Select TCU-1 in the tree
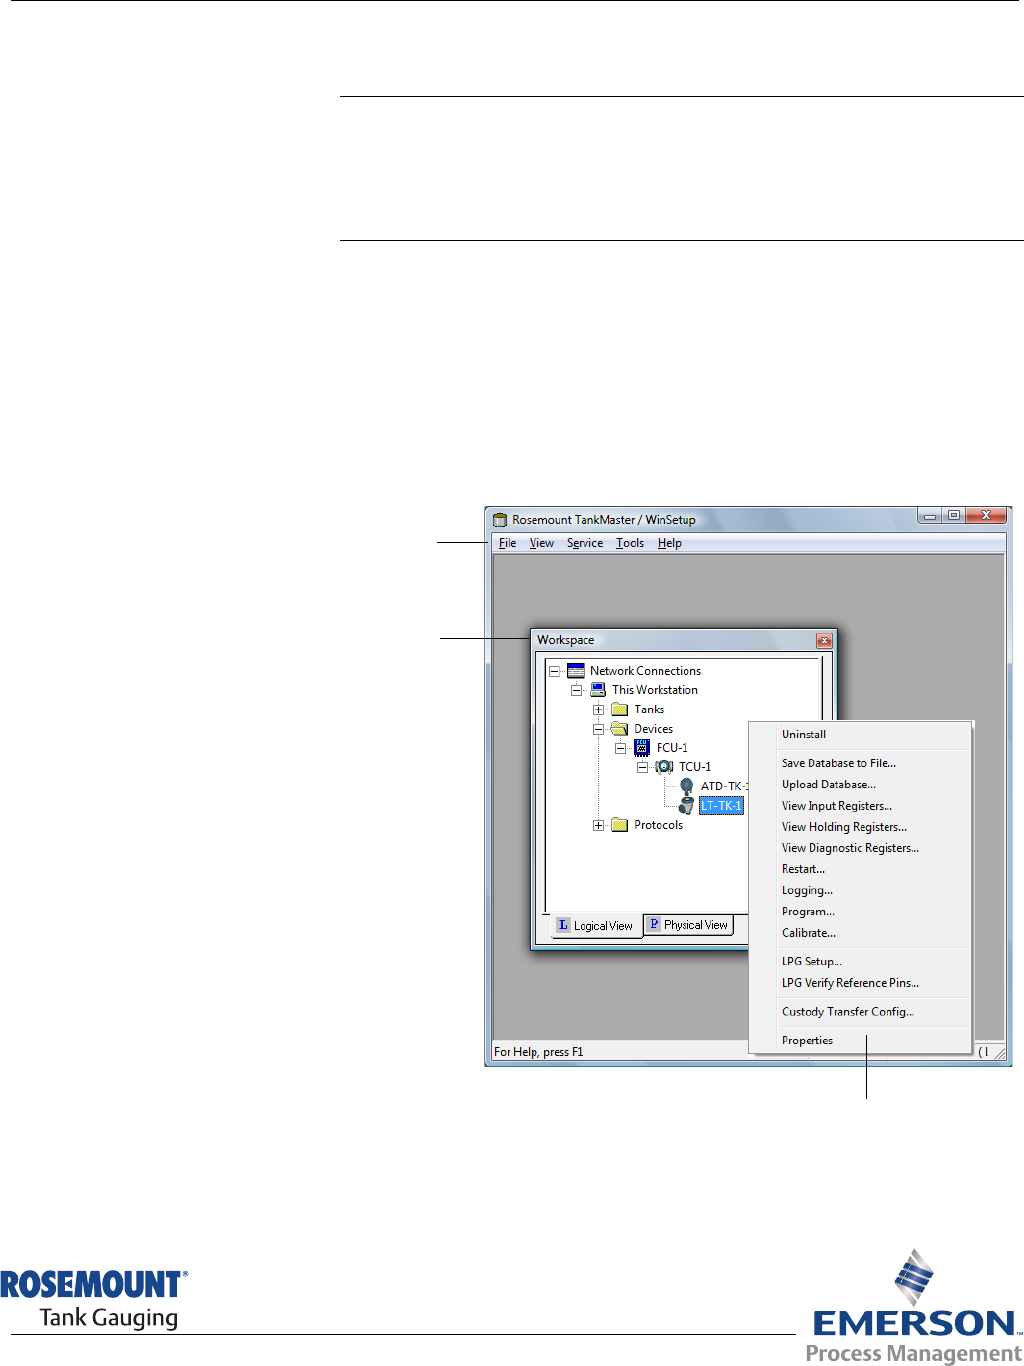The image size is (1024, 1366). pyautogui.click(x=695, y=767)
